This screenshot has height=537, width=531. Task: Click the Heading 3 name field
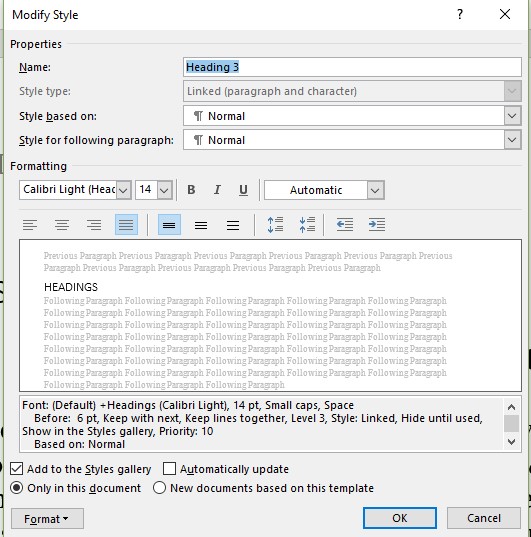pyautogui.click(x=352, y=67)
